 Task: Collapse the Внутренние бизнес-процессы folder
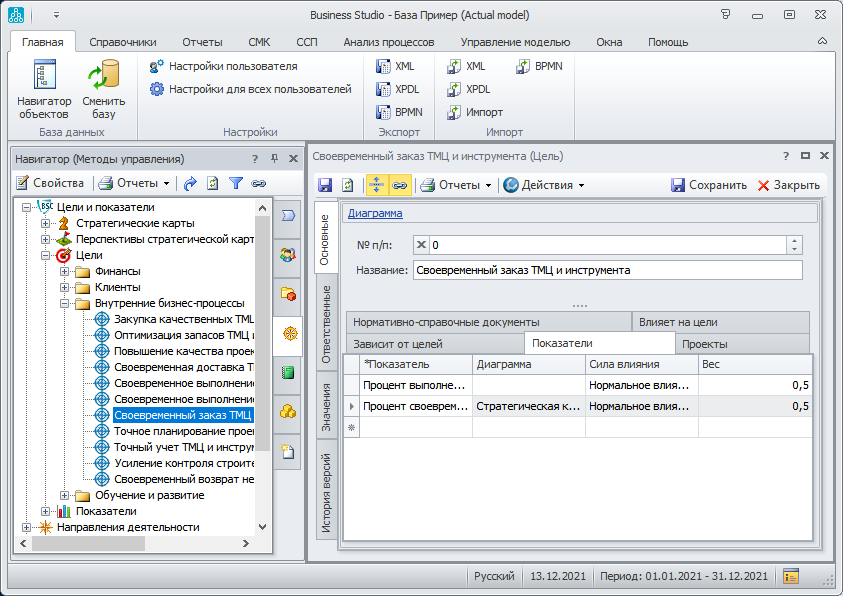64,303
